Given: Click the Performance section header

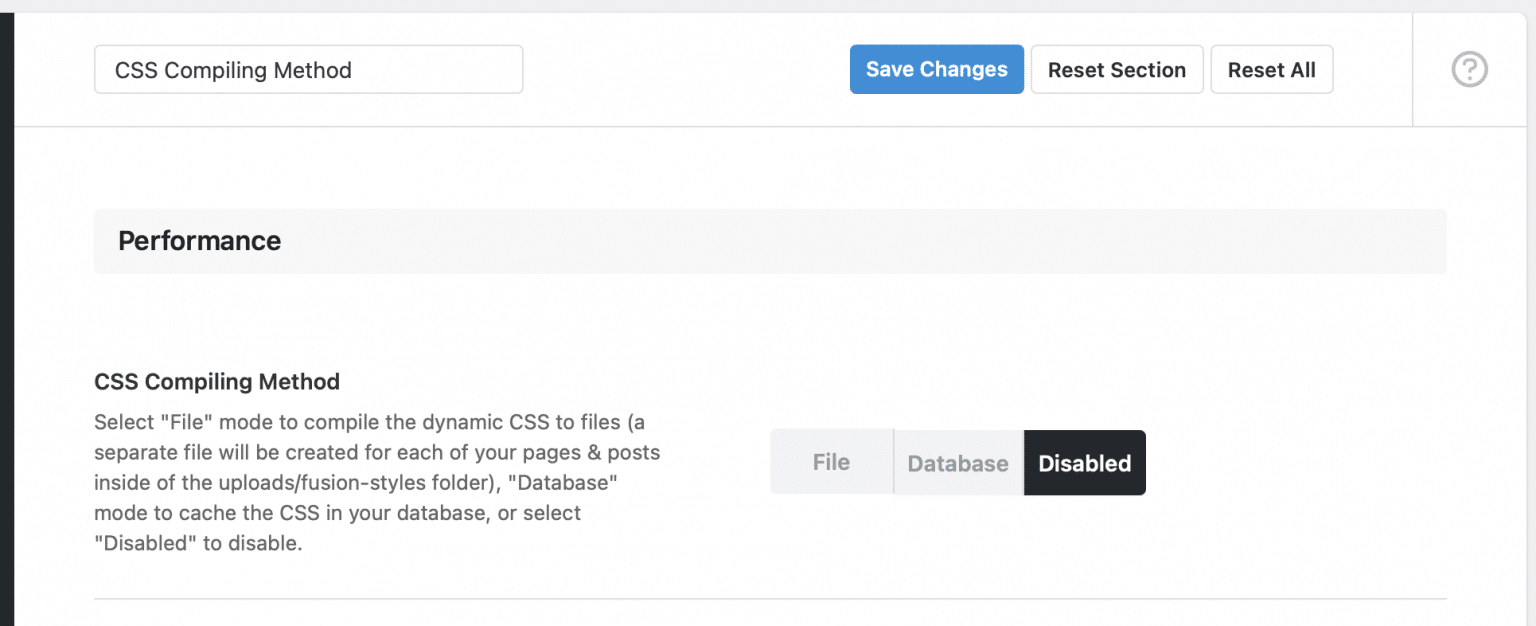Looking at the screenshot, I should pos(199,240).
